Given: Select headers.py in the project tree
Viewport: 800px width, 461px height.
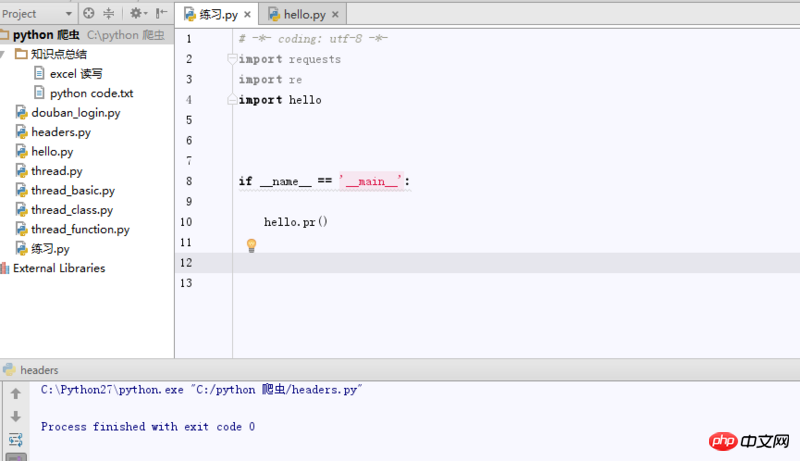Looking at the screenshot, I should click(61, 132).
